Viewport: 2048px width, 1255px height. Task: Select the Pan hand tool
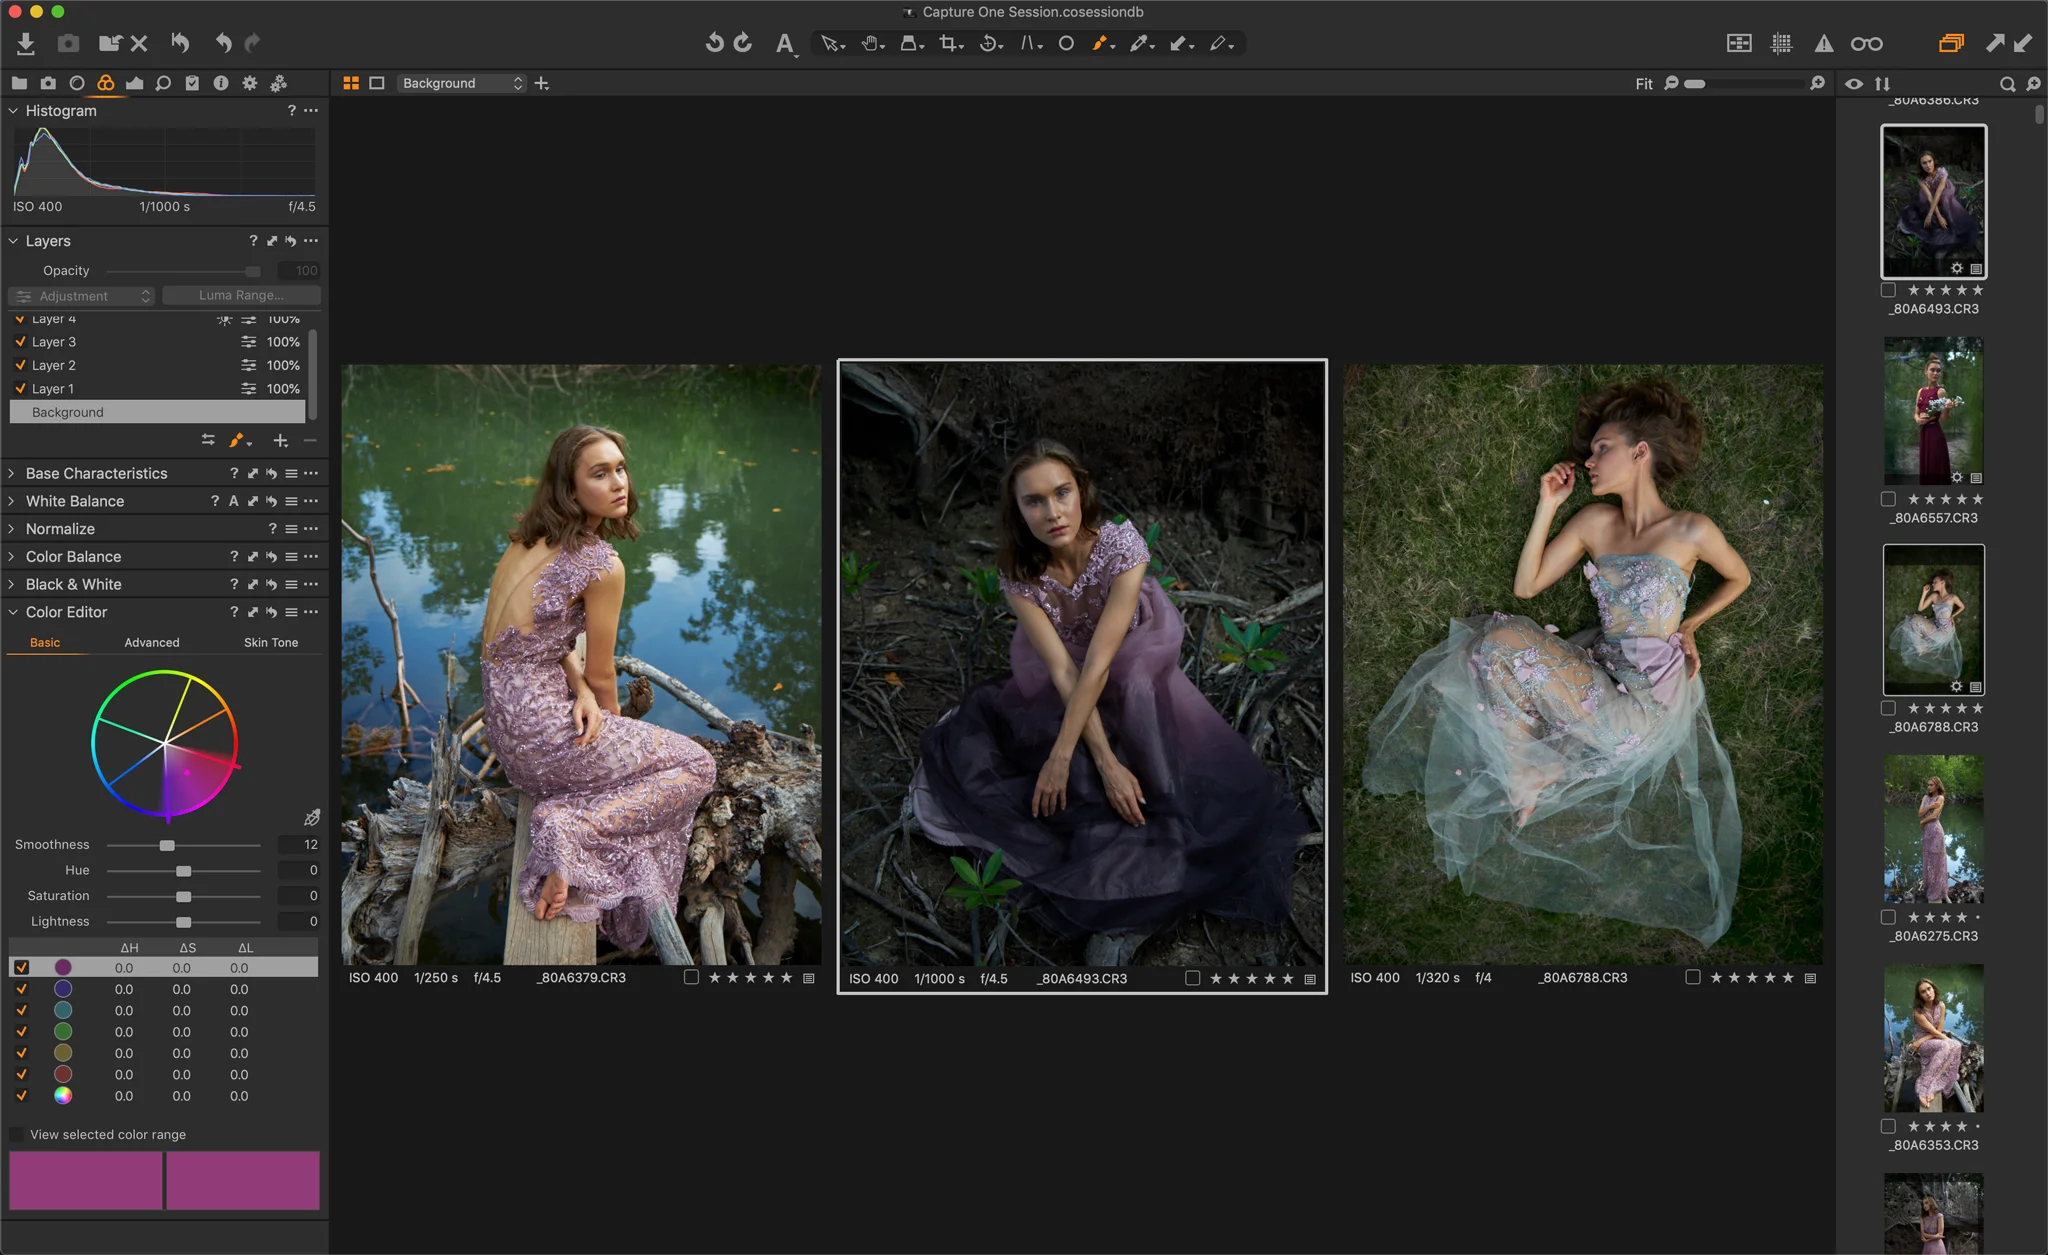point(872,43)
